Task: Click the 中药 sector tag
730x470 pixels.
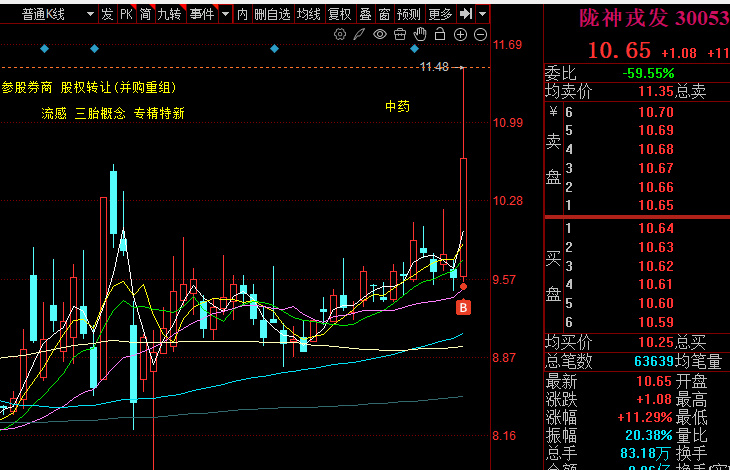Action: click(397, 106)
